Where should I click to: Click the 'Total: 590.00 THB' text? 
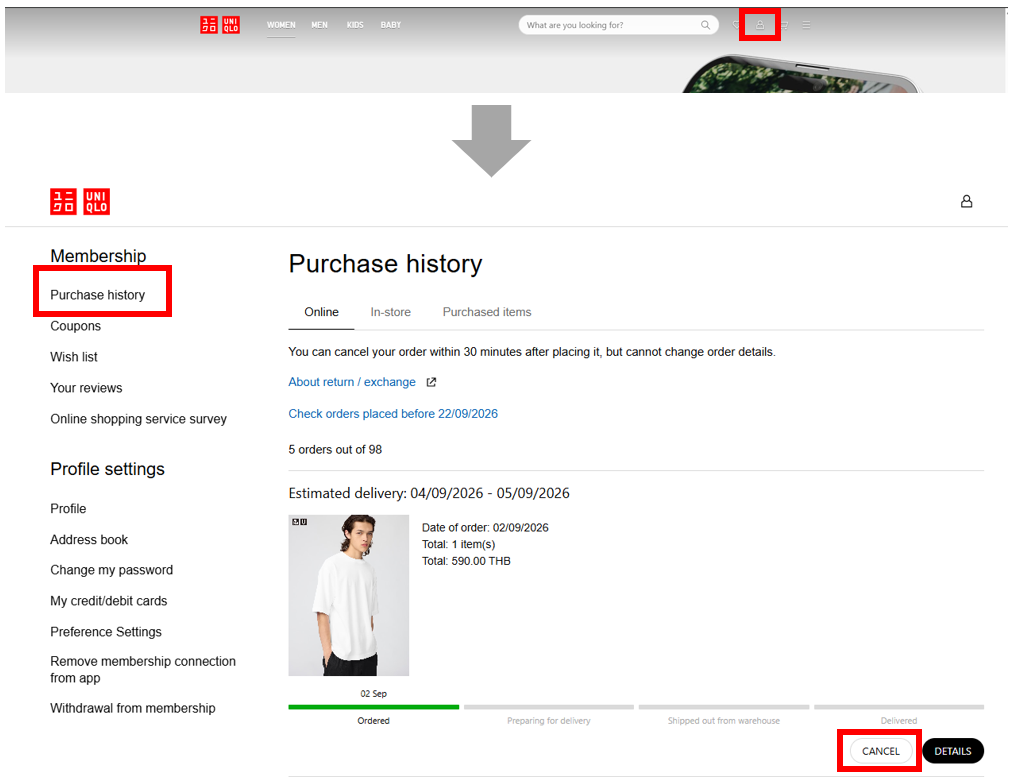[x=466, y=561]
